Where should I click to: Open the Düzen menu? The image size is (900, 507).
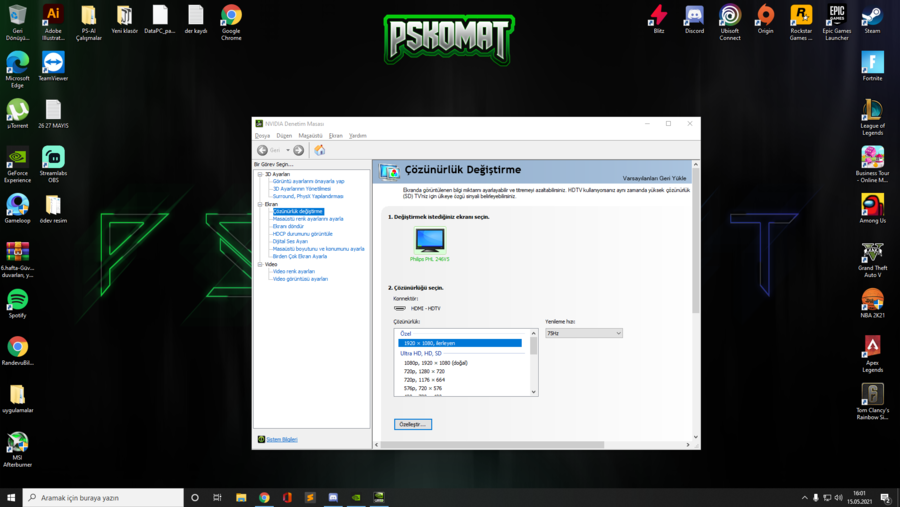(284, 136)
